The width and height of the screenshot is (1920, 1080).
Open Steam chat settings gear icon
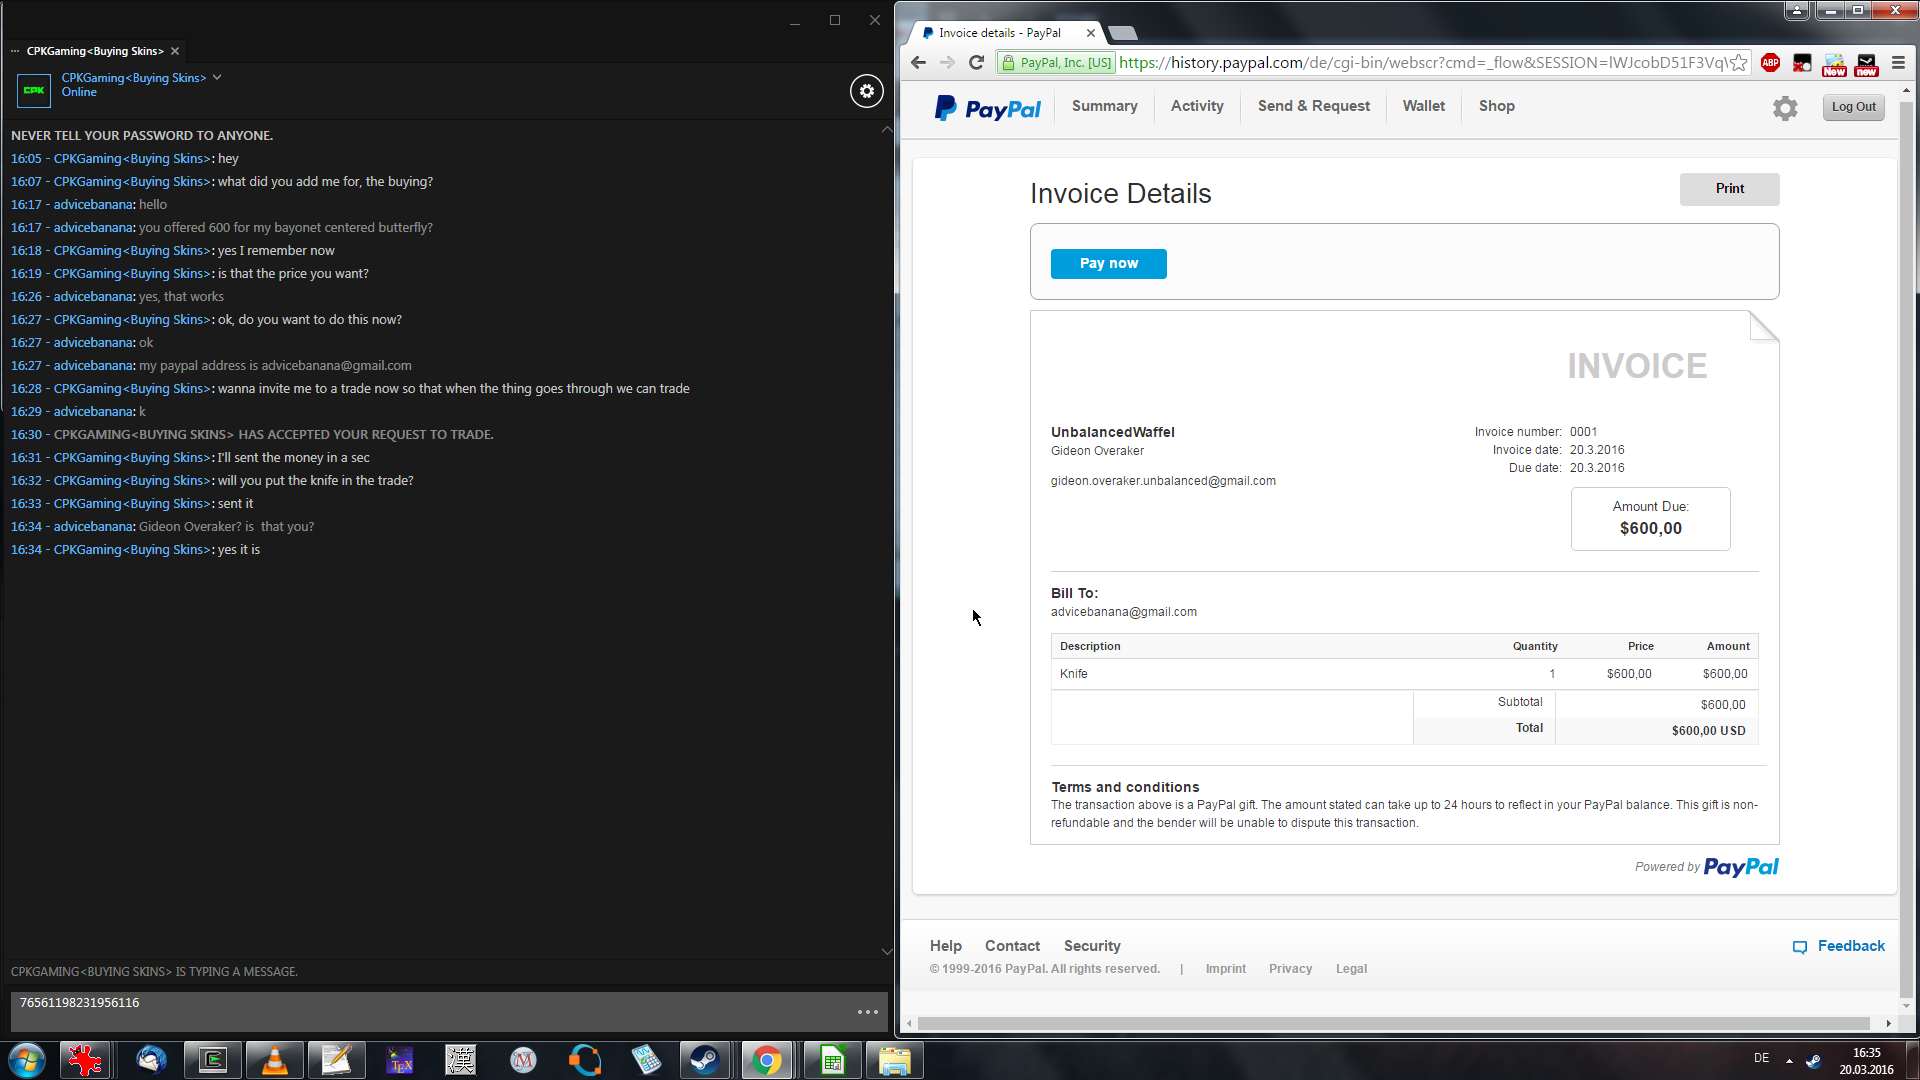pyautogui.click(x=866, y=91)
